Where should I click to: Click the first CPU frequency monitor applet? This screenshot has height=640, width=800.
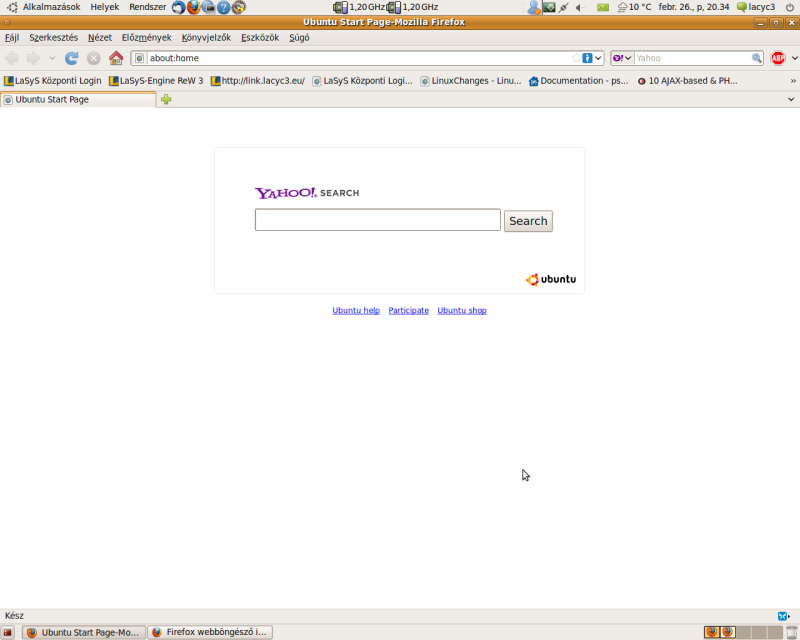click(x=359, y=7)
